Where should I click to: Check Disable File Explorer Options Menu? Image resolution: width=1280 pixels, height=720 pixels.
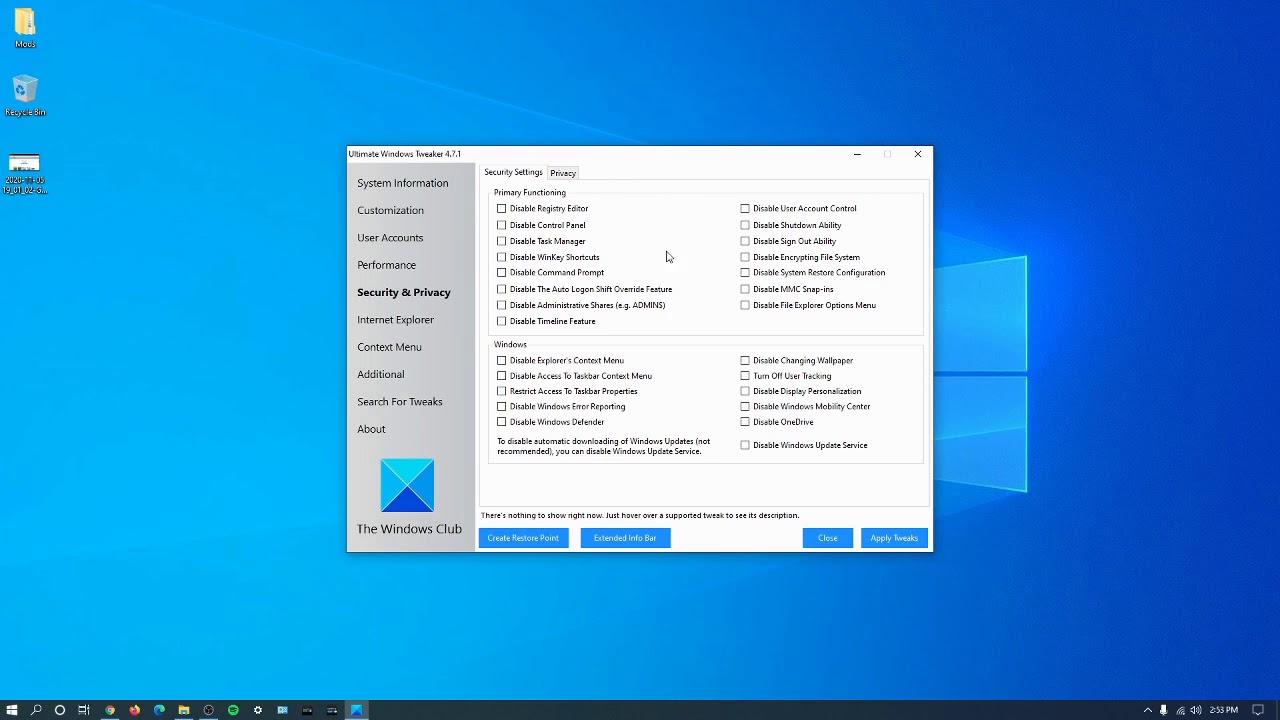click(745, 305)
